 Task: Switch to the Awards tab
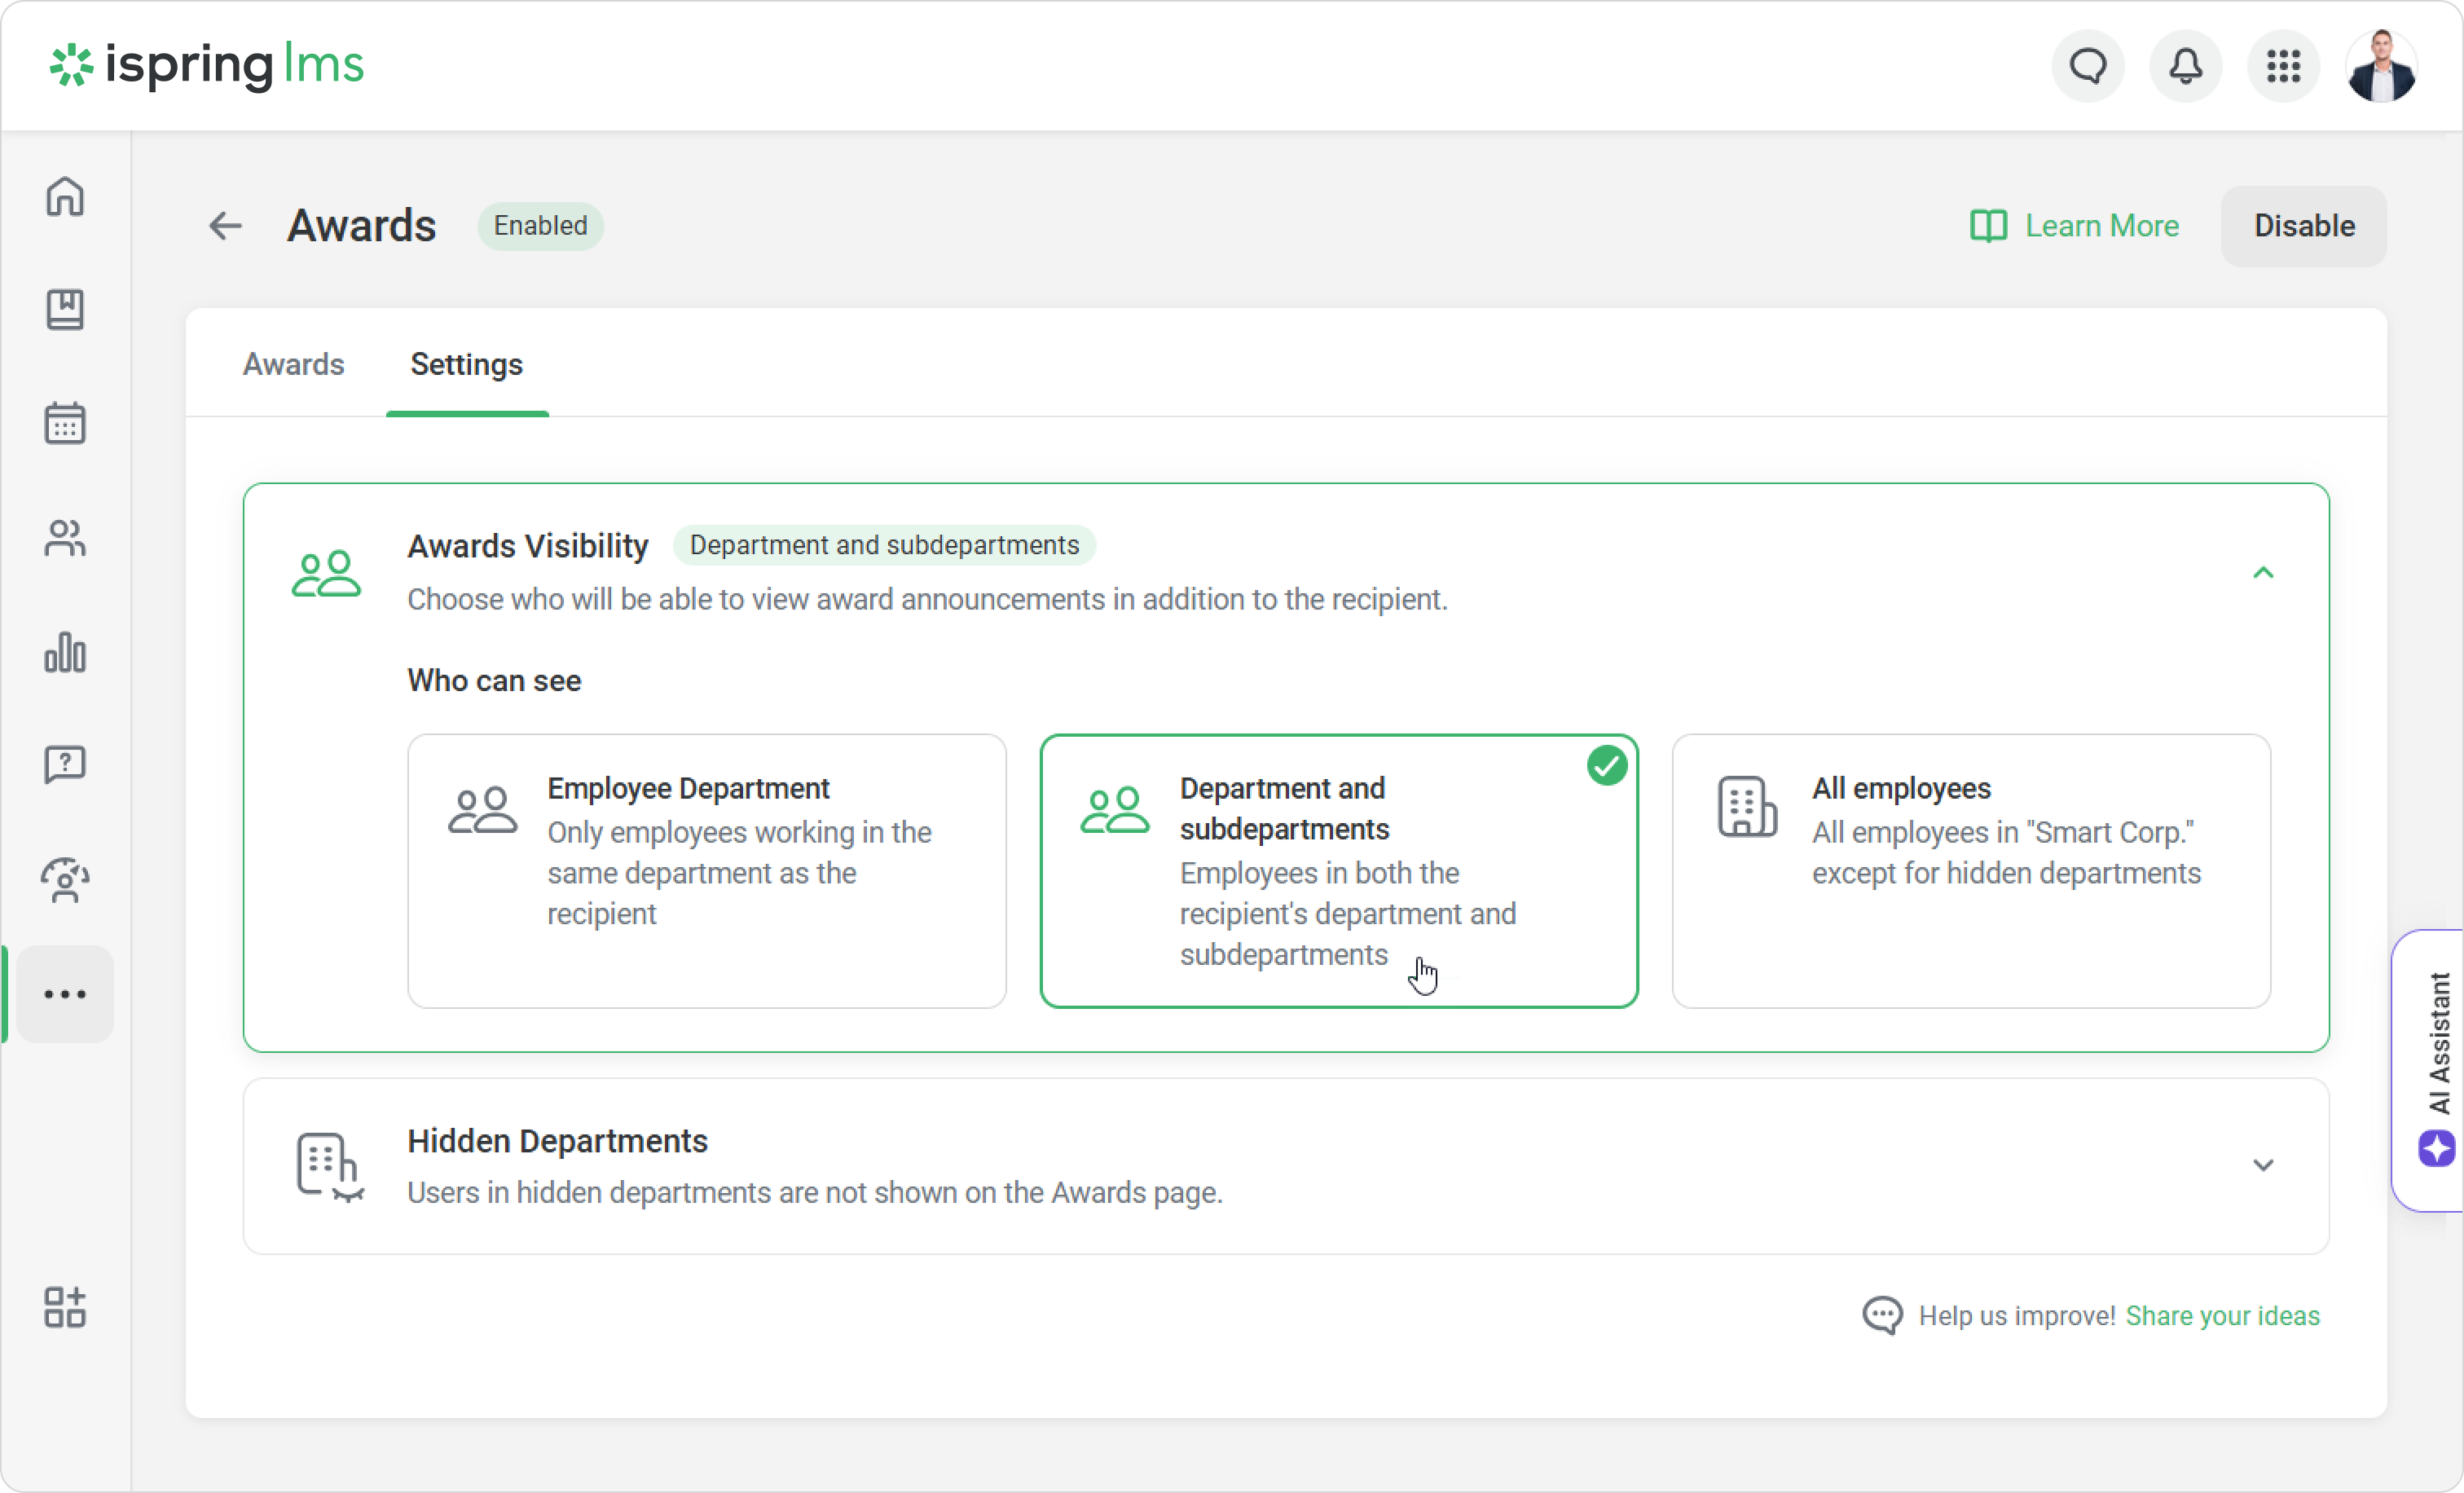293,364
